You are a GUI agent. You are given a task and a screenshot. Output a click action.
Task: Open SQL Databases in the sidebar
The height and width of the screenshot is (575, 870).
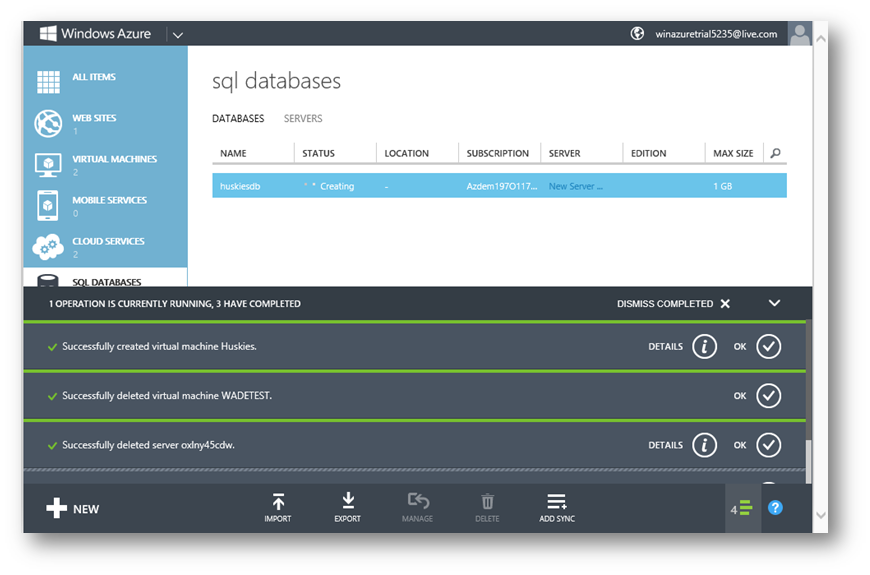[105, 278]
